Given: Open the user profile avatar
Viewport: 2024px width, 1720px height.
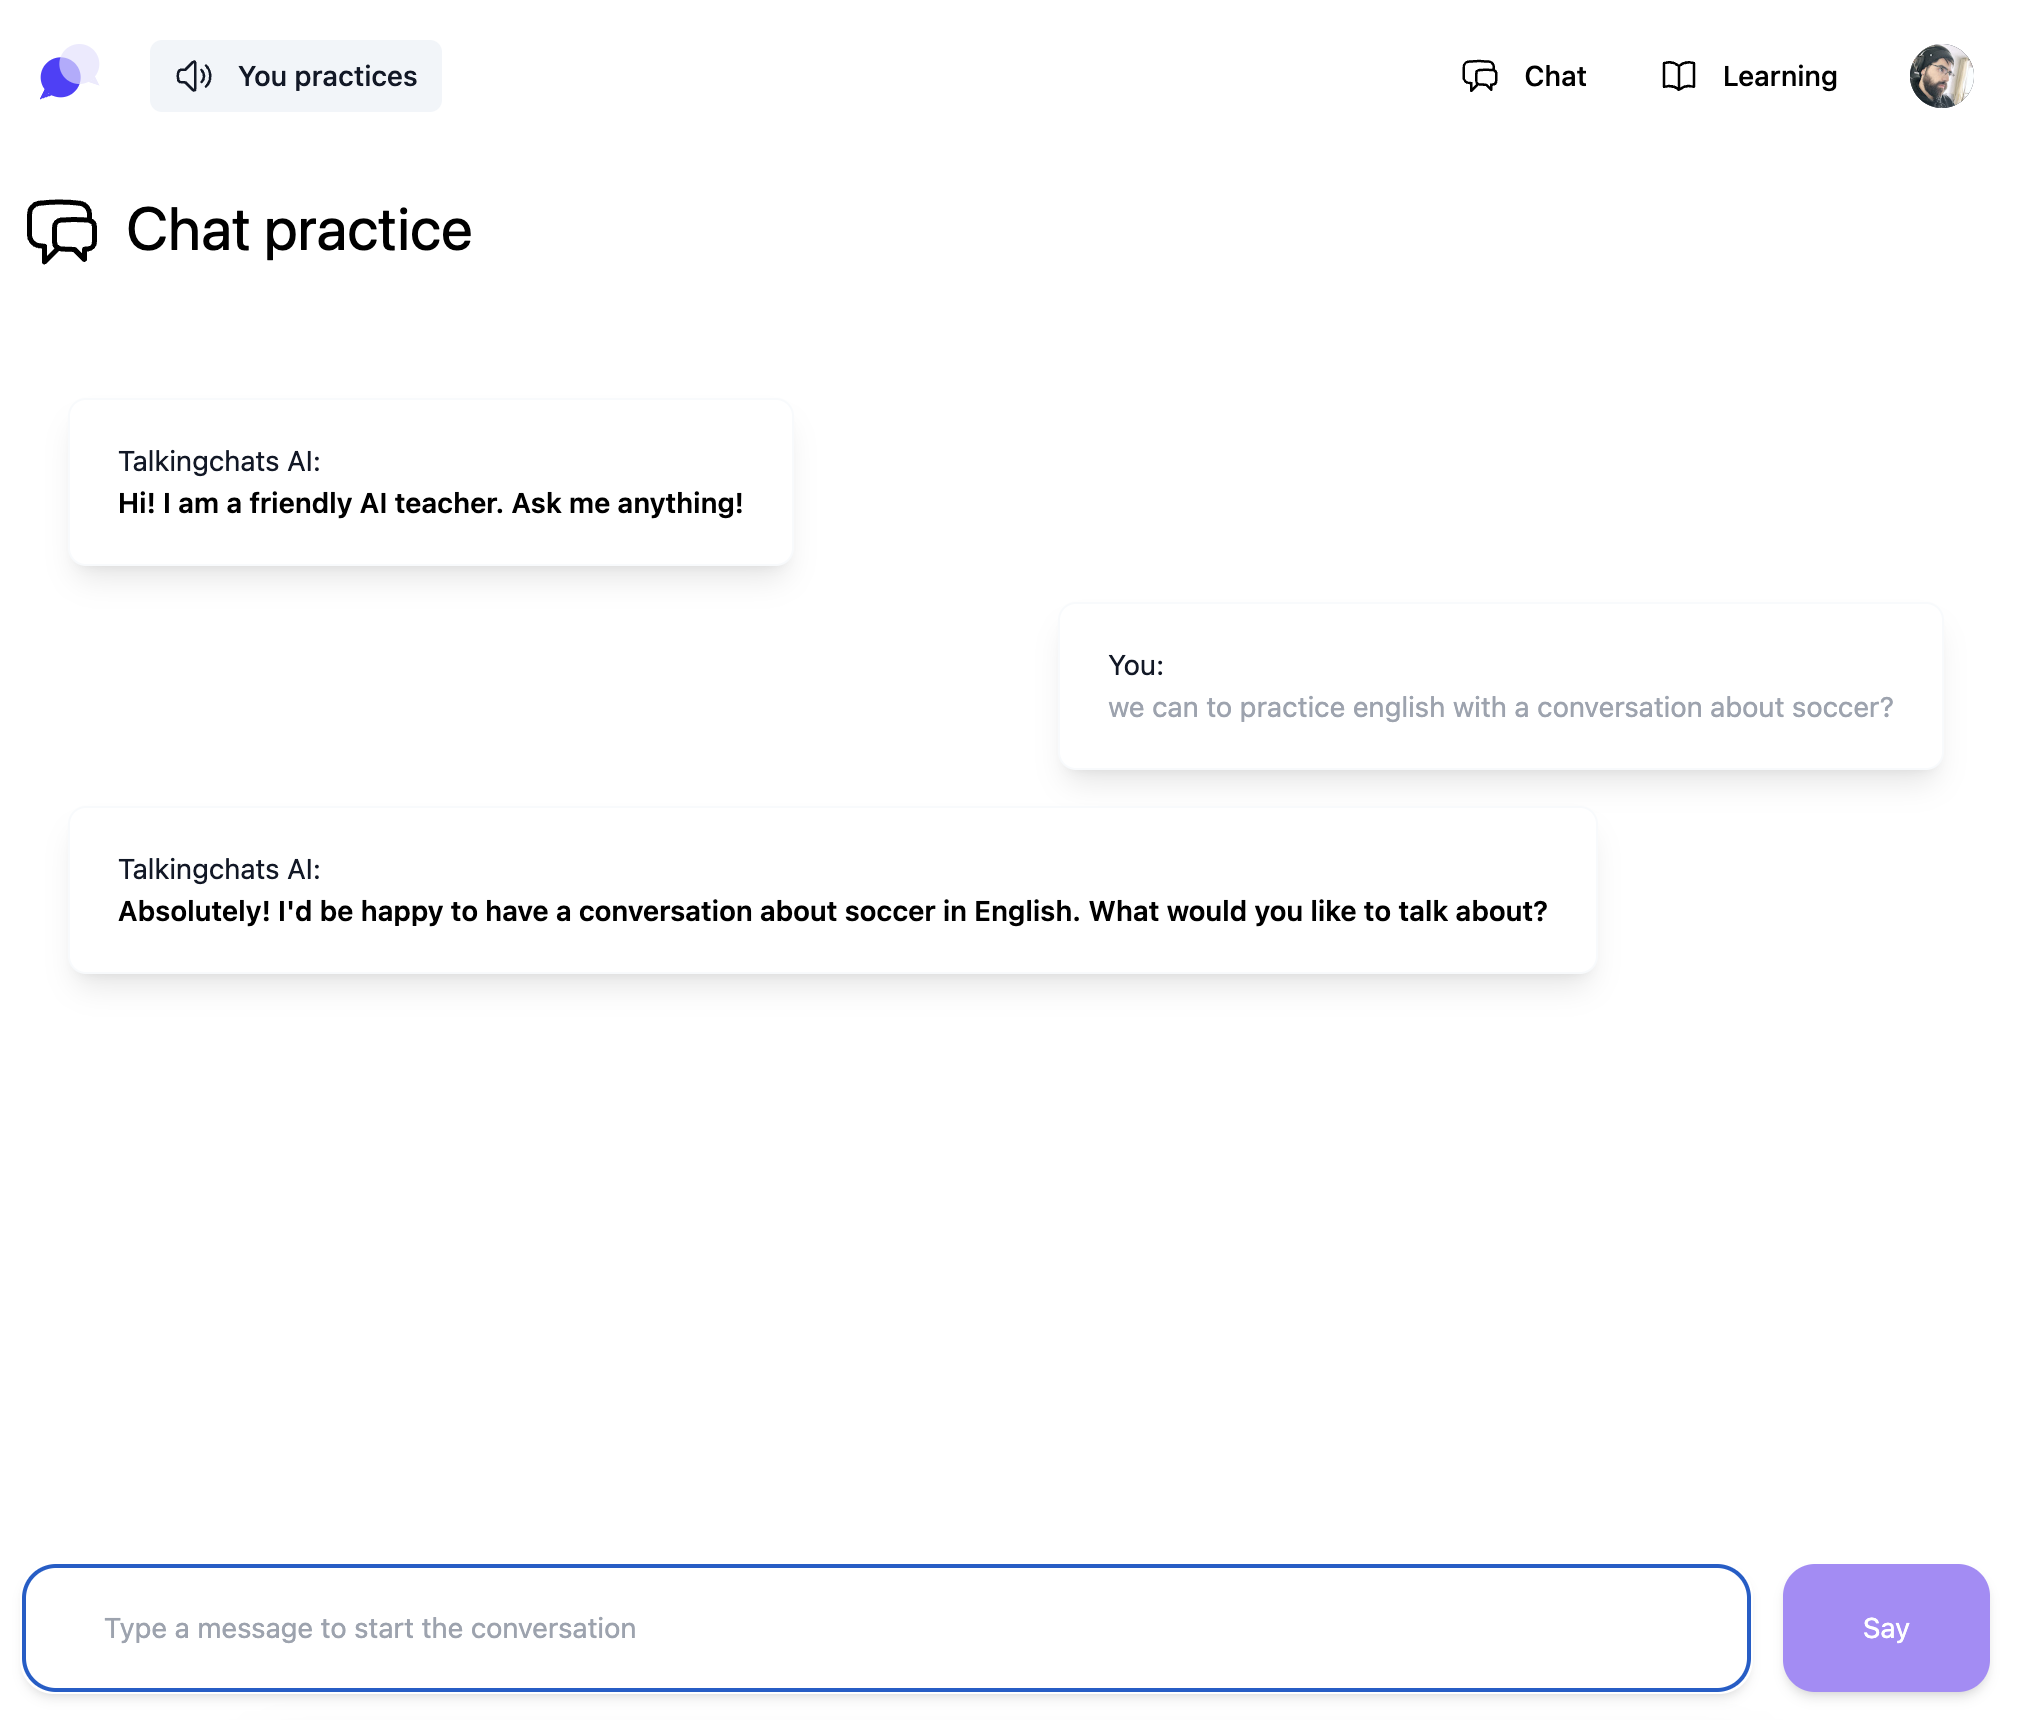Looking at the screenshot, I should pyautogui.click(x=1941, y=76).
